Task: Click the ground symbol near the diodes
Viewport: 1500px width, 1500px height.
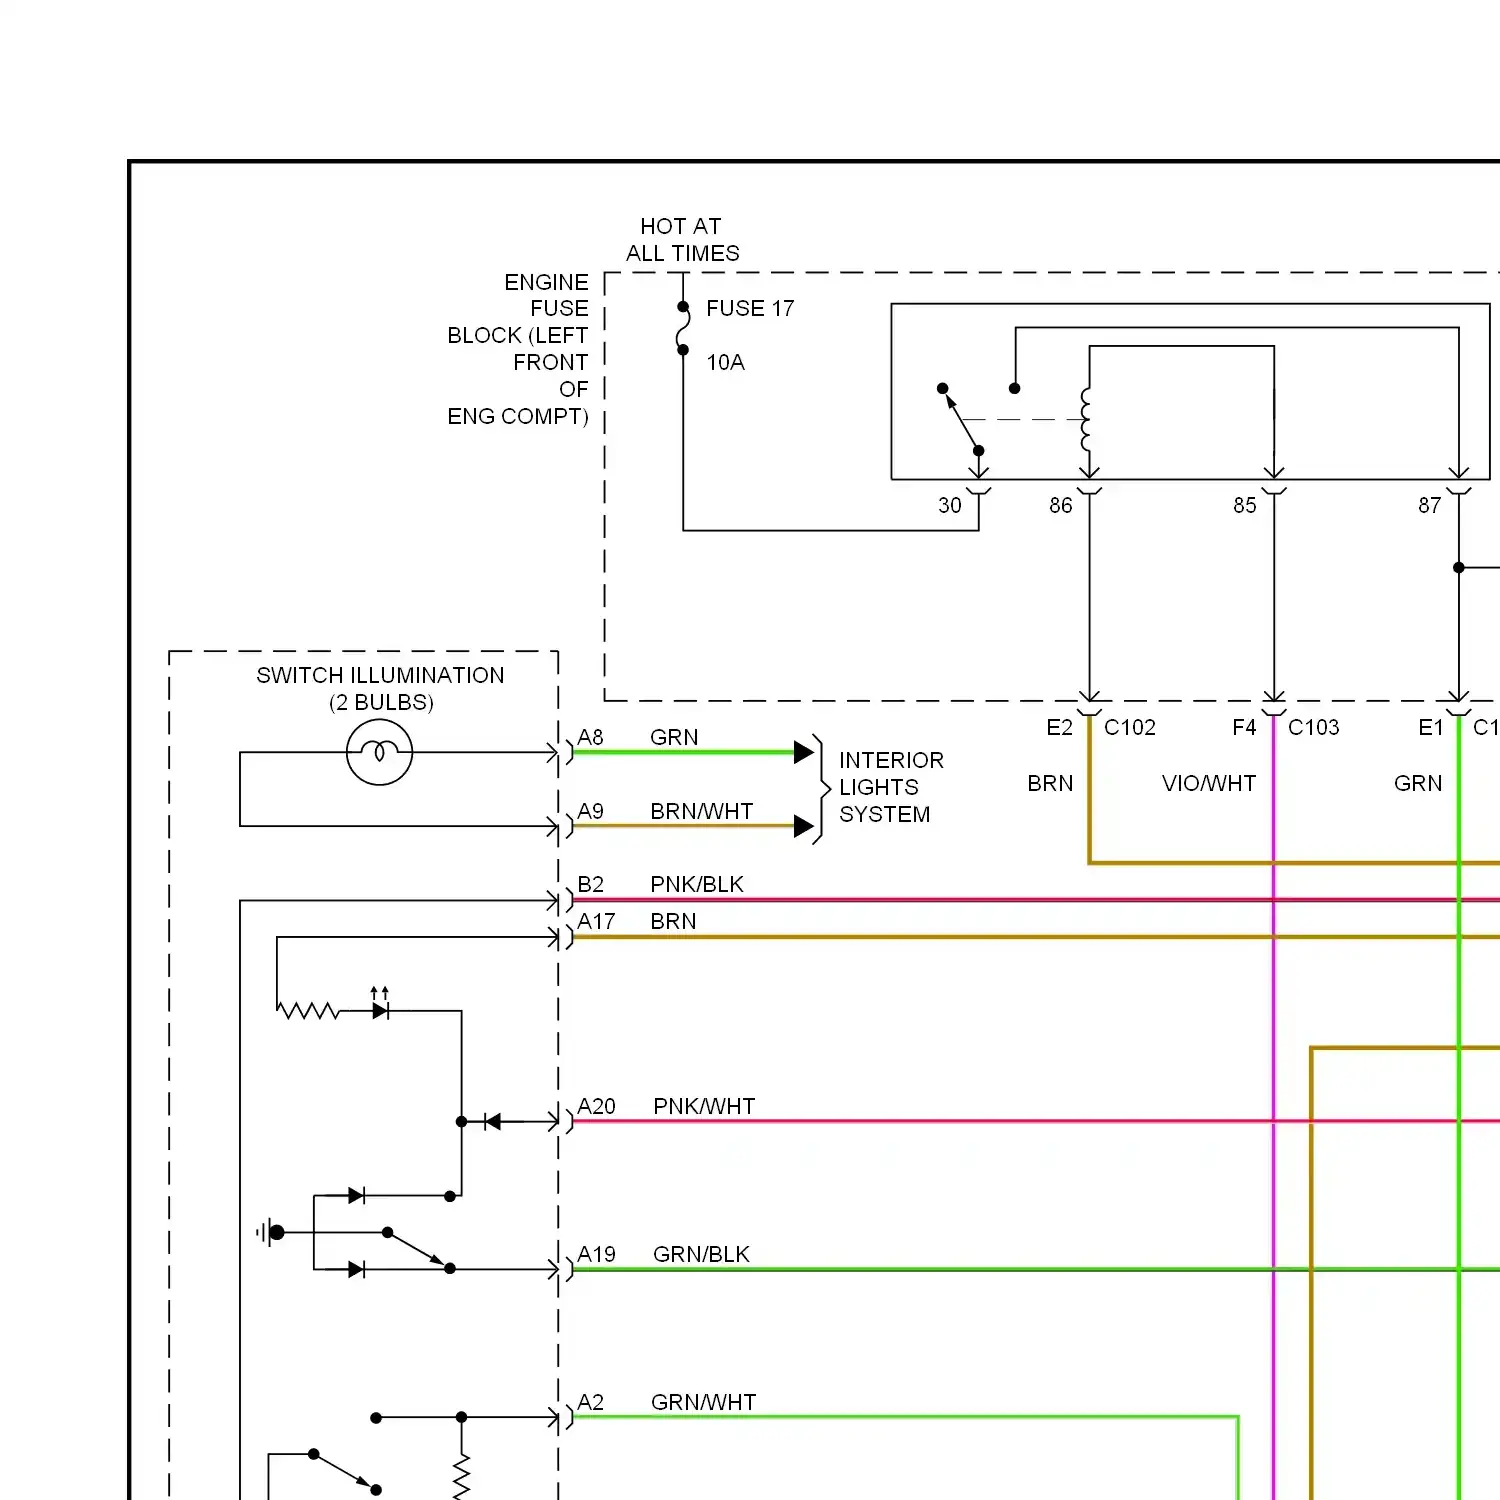Action: tap(271, 1232)
